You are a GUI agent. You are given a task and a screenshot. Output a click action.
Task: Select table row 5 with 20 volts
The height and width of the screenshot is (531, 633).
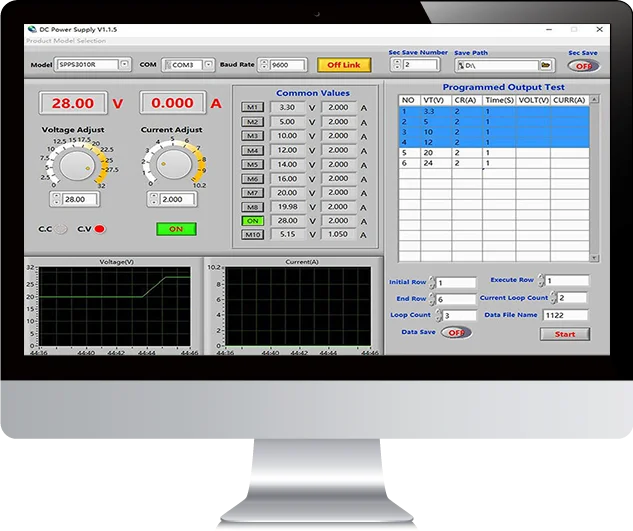(494, 153)
